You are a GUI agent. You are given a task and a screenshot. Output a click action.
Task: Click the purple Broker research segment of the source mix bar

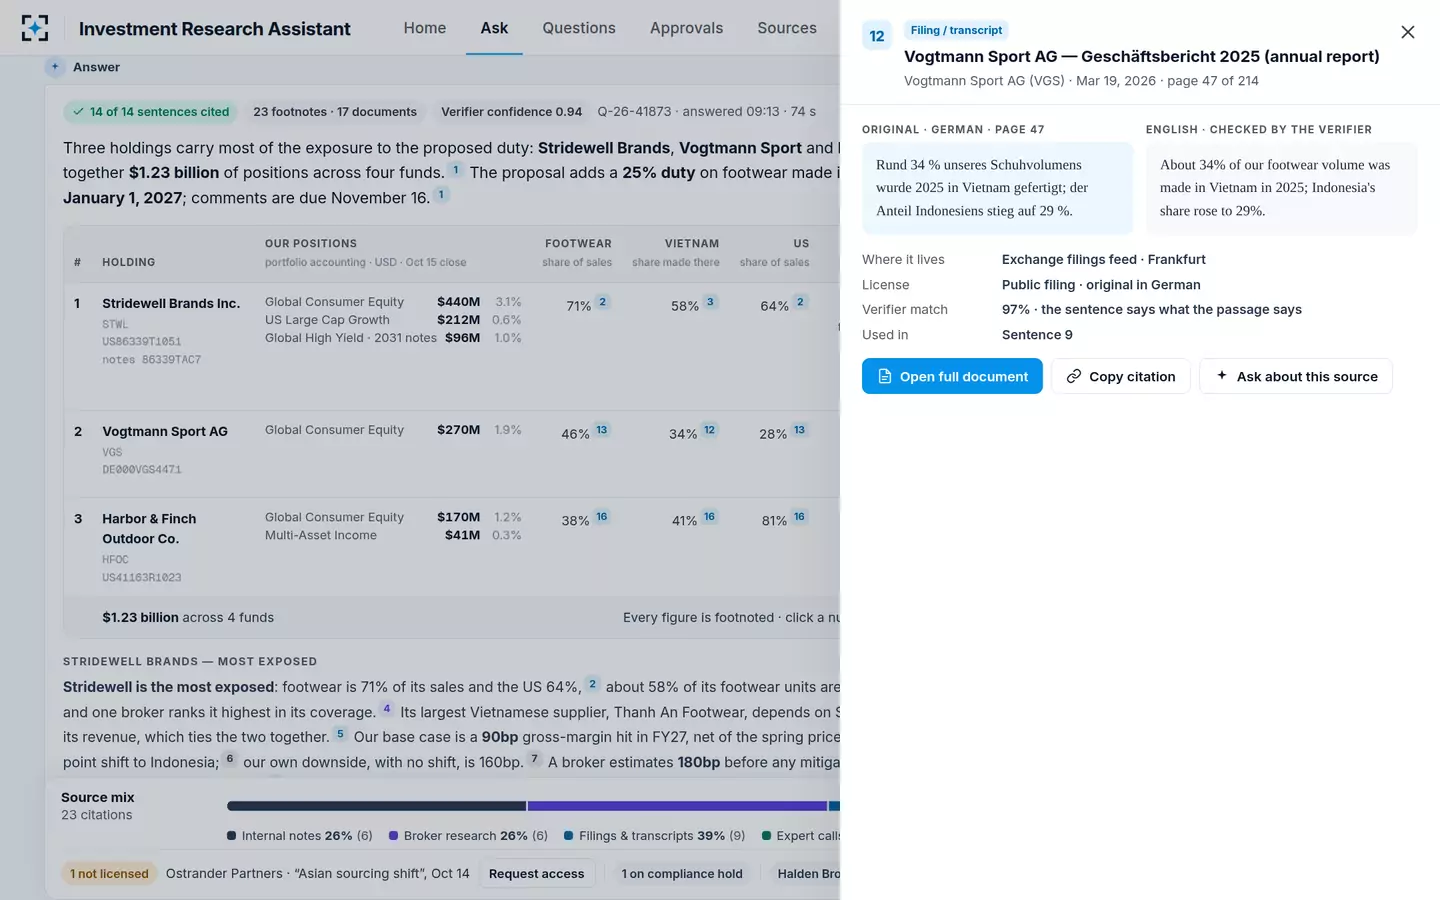point(677,806)
